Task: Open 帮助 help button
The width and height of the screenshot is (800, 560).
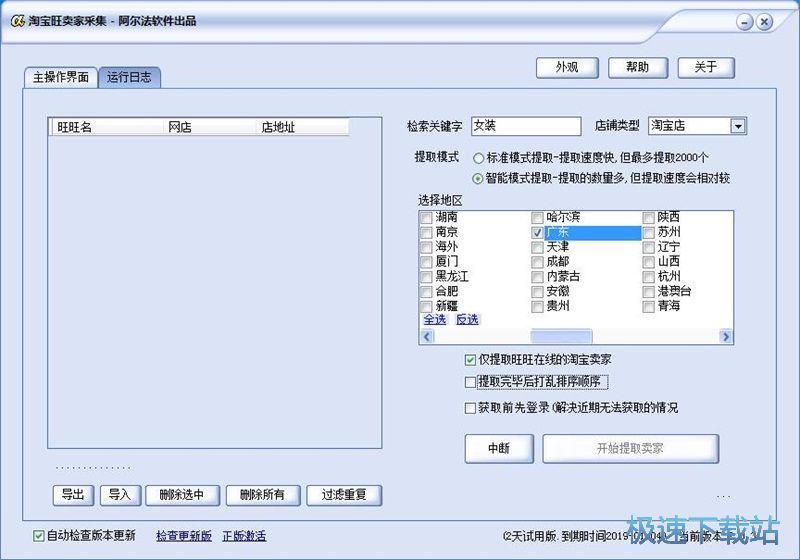Action: [638, 67]
